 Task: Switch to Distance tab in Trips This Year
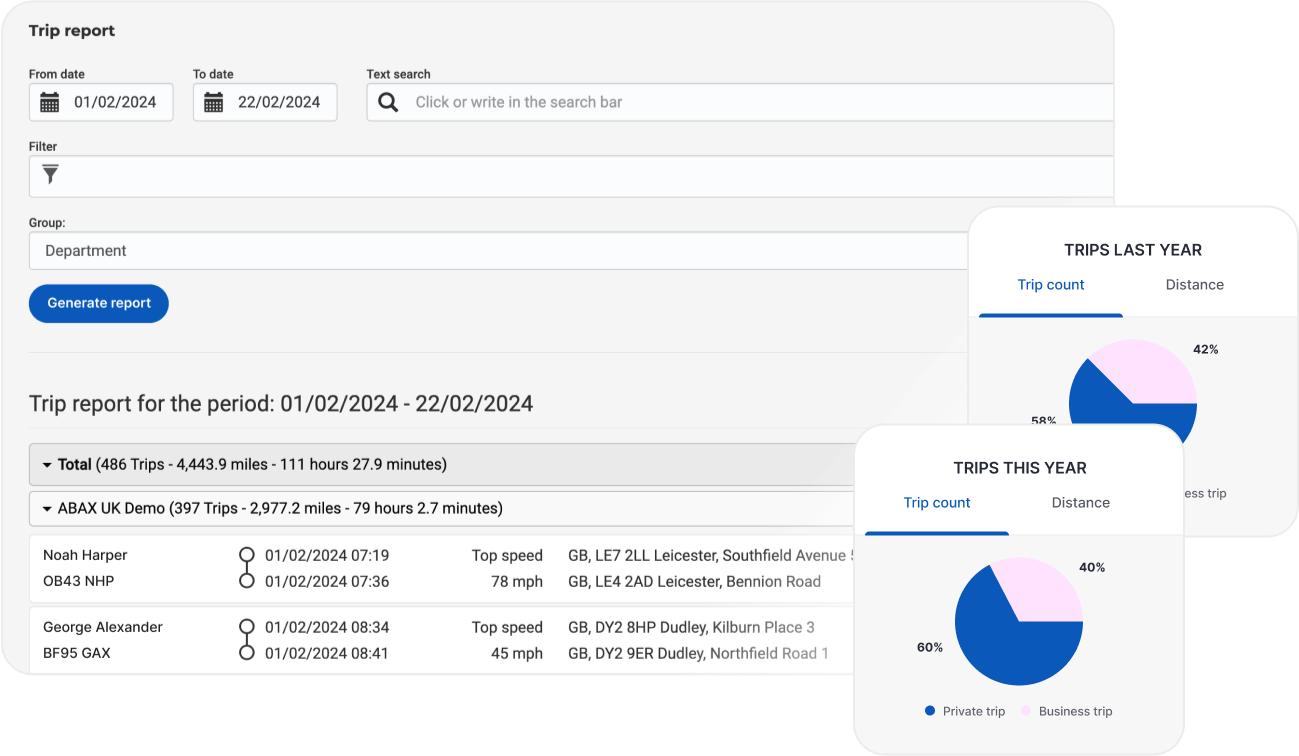[x=1080, y=503]
